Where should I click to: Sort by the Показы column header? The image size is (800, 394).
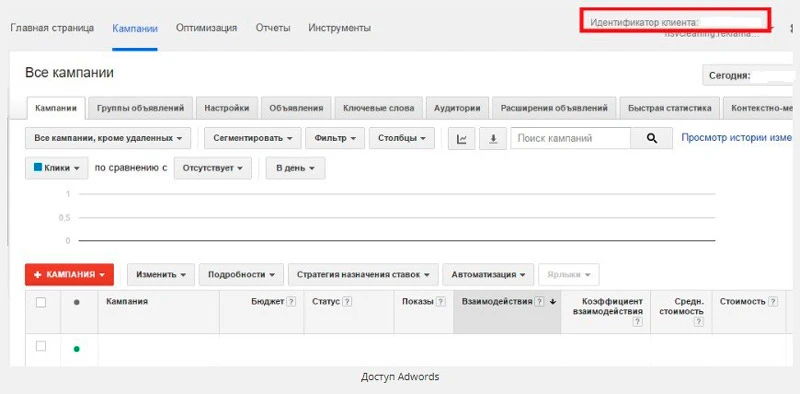[417, 302]
